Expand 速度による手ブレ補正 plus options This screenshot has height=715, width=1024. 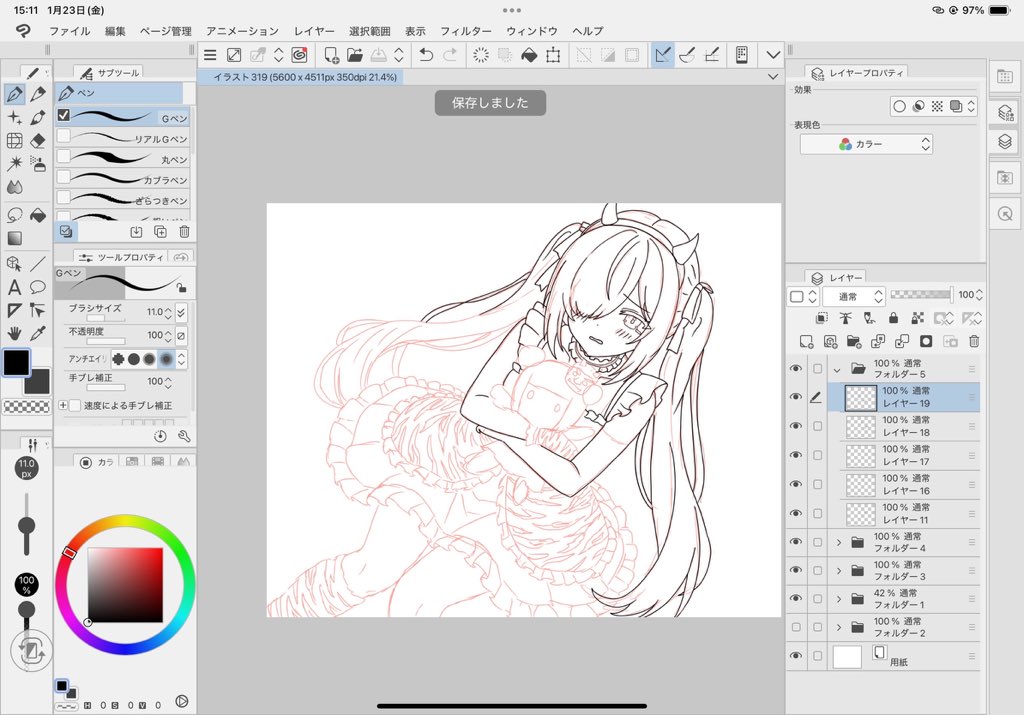[x=63, y=405]
